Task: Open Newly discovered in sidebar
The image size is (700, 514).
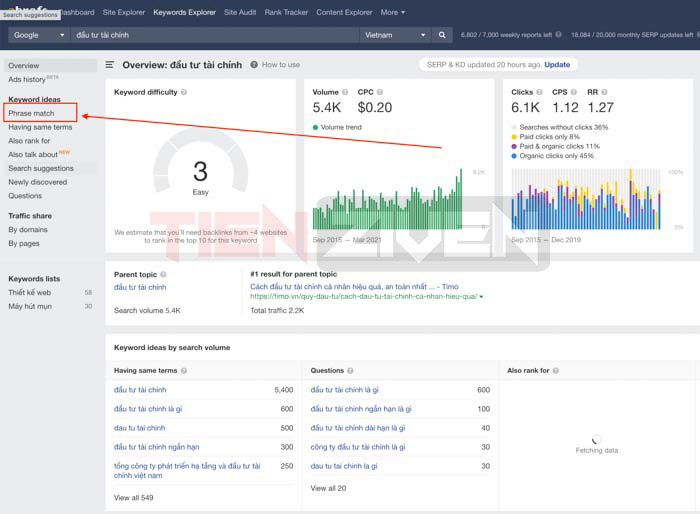Action: coord(38,182)
